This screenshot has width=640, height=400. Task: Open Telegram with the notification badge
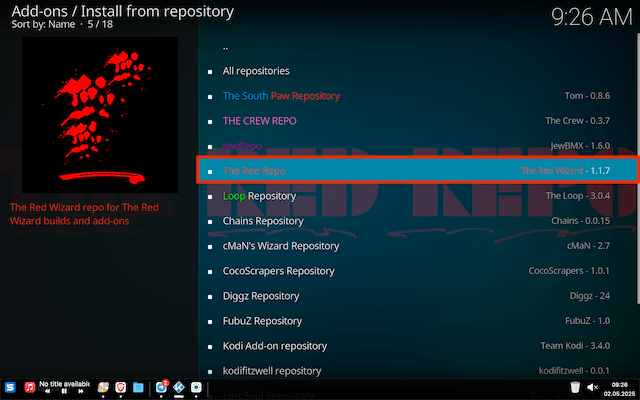coord(162,387)
